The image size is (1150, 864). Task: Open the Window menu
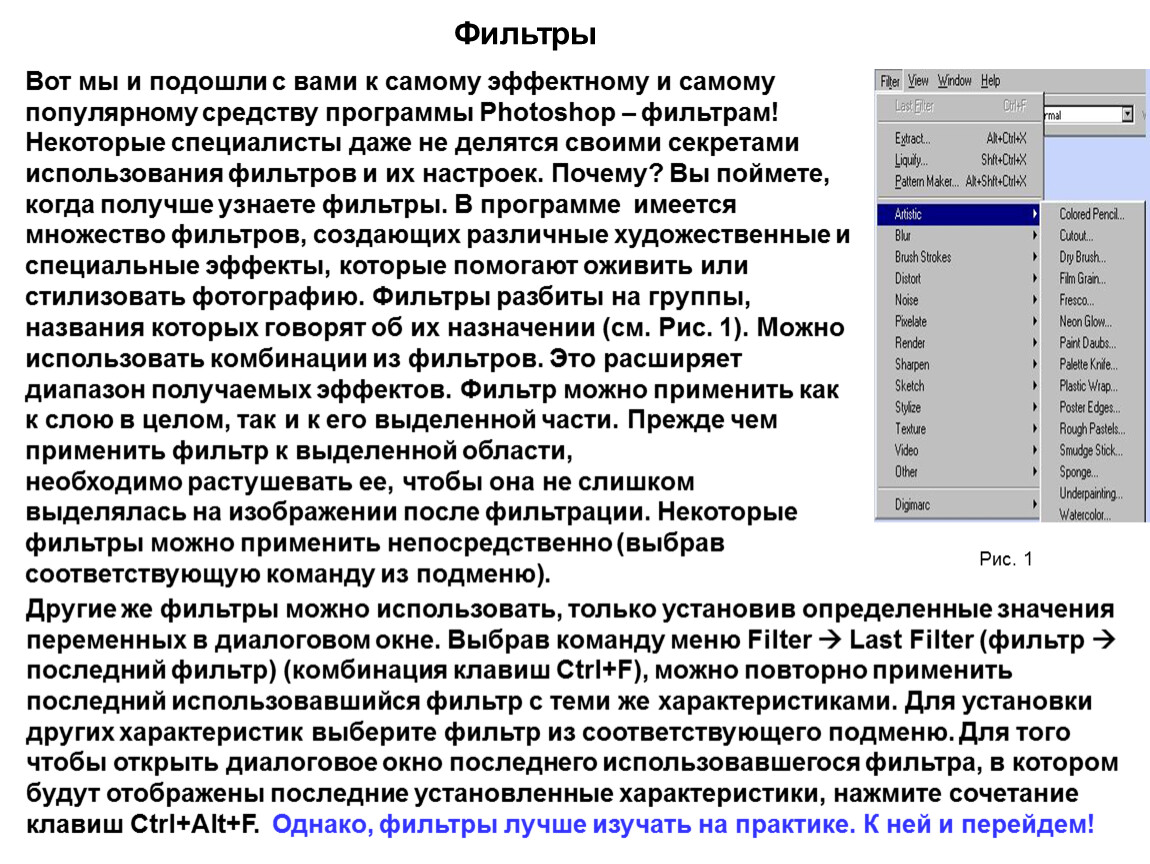pos(954,81)
